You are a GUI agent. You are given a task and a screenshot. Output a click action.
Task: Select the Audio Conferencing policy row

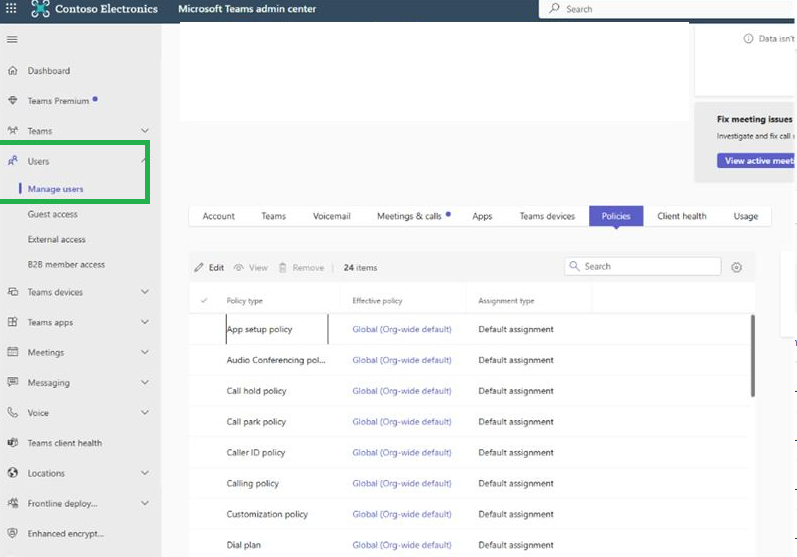[x=468, y=360]
